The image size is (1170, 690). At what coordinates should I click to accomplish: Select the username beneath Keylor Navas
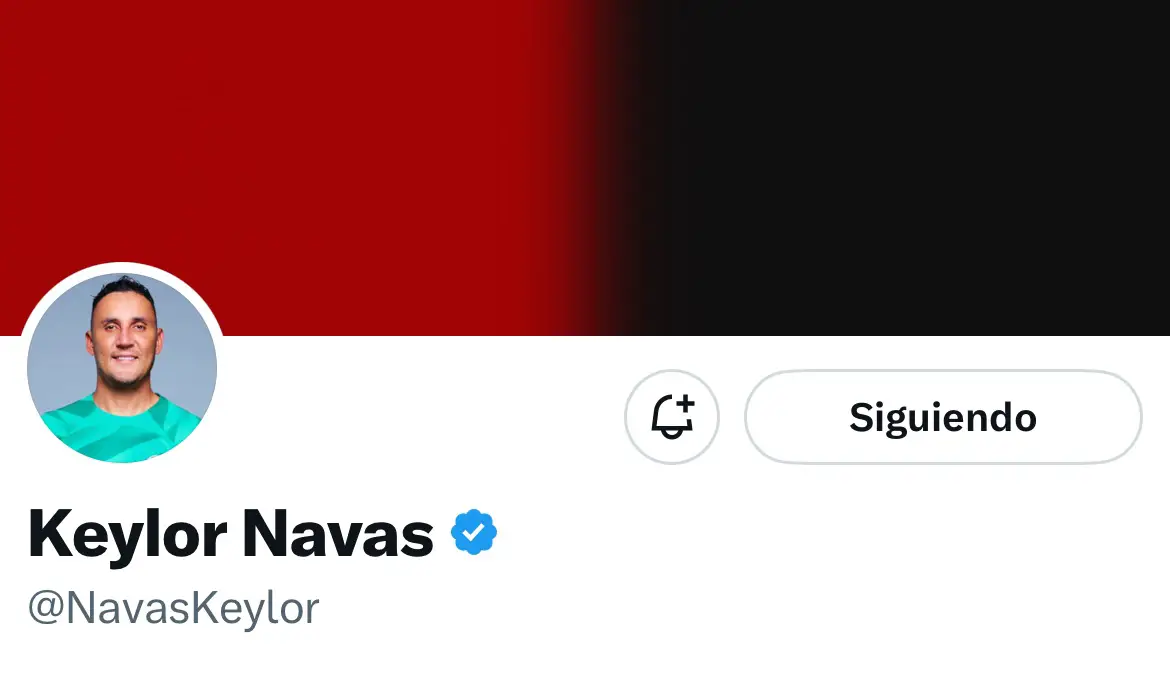(x=174, y=608)
